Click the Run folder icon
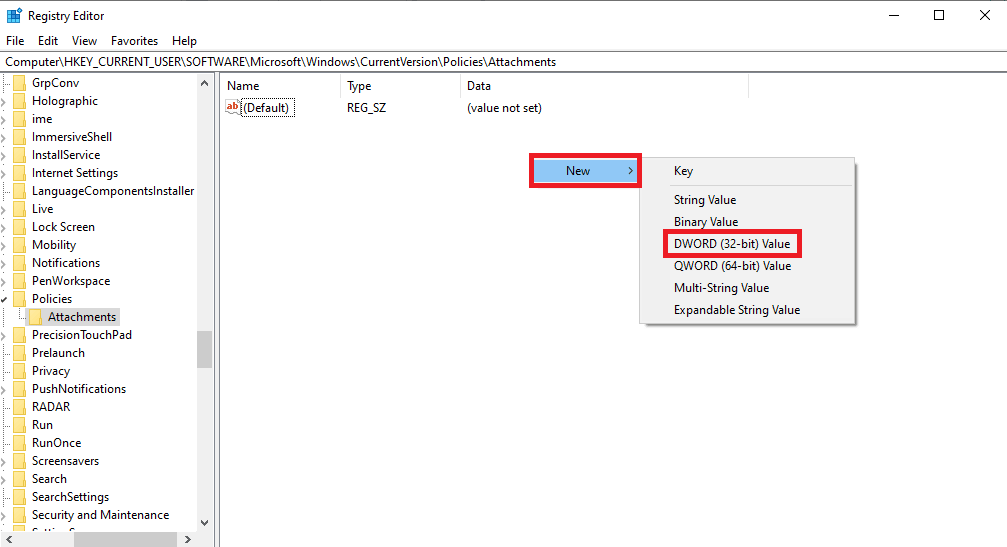The image size is (1007, 547). (x=20, y=424)
